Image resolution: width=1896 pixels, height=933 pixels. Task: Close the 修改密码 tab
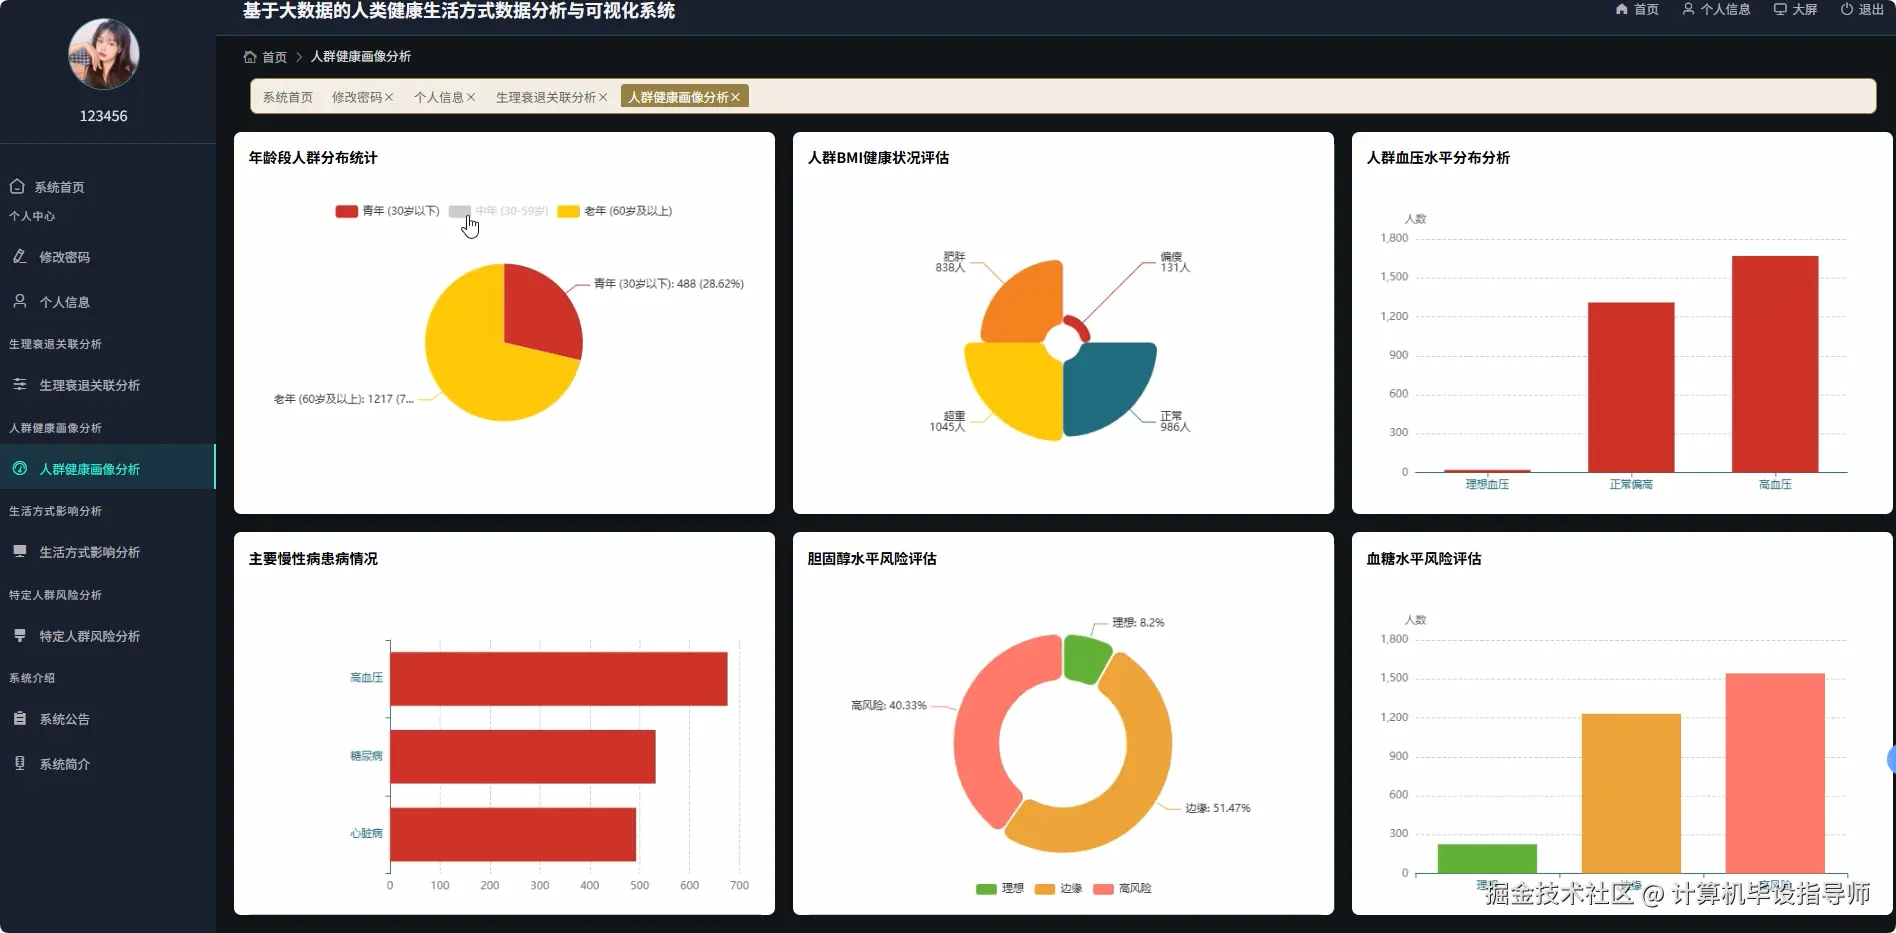pyautogui.click(x=389, y=97)
